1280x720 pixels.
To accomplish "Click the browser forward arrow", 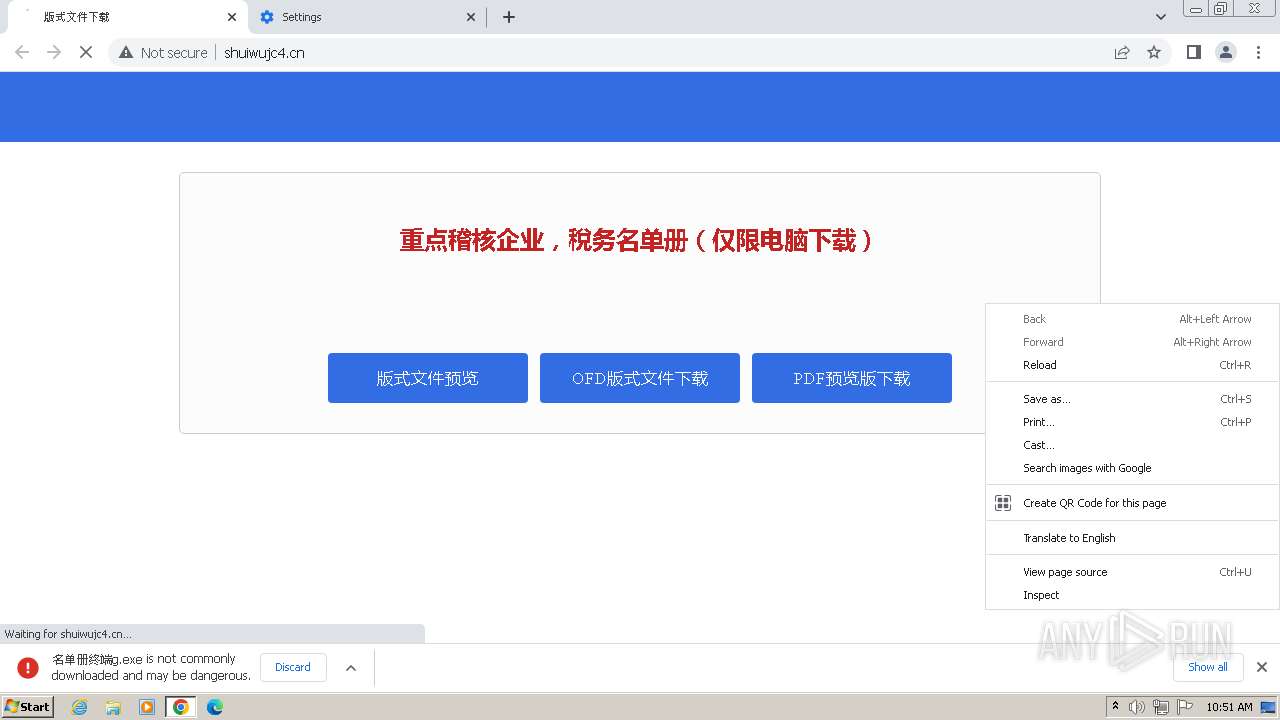I will (54, 52).
